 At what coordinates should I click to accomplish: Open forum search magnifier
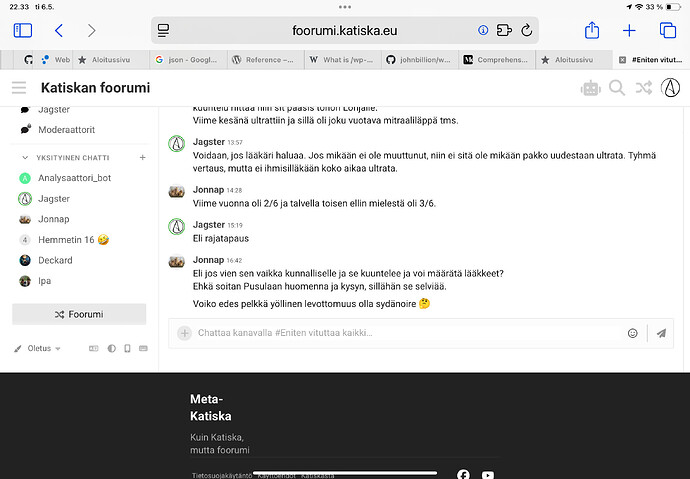click(617, 88)
